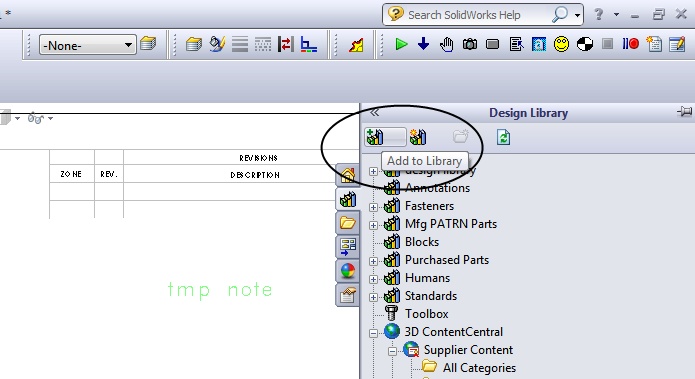Open the View Palette tab
The image size is (695, 379).
[348, 246]
